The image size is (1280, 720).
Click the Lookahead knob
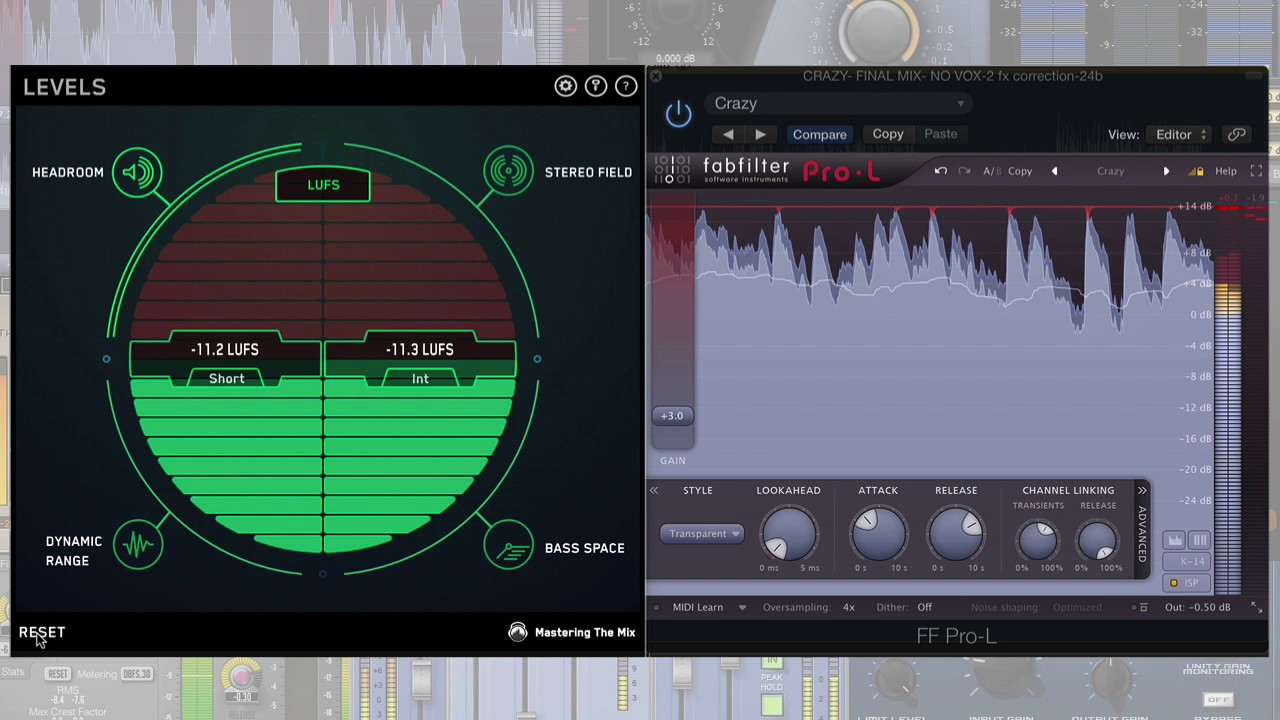pyautogui.click(x=788, y=534)
